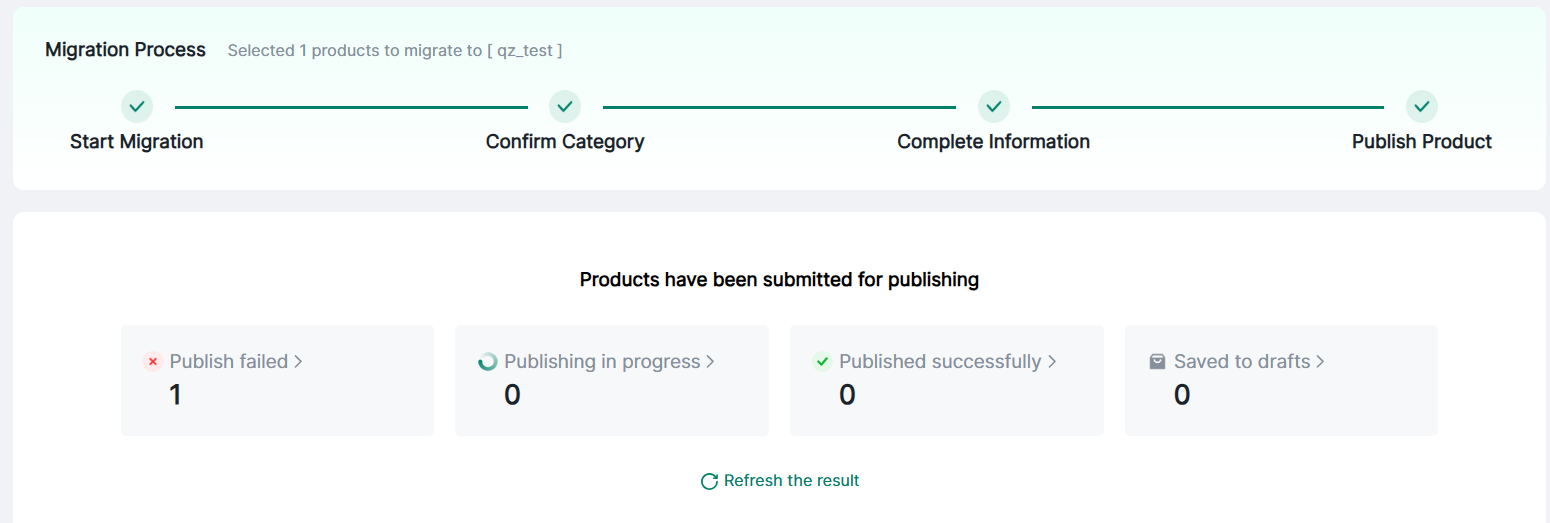Expand the Publishing in progress arrow

click(710, 362)
